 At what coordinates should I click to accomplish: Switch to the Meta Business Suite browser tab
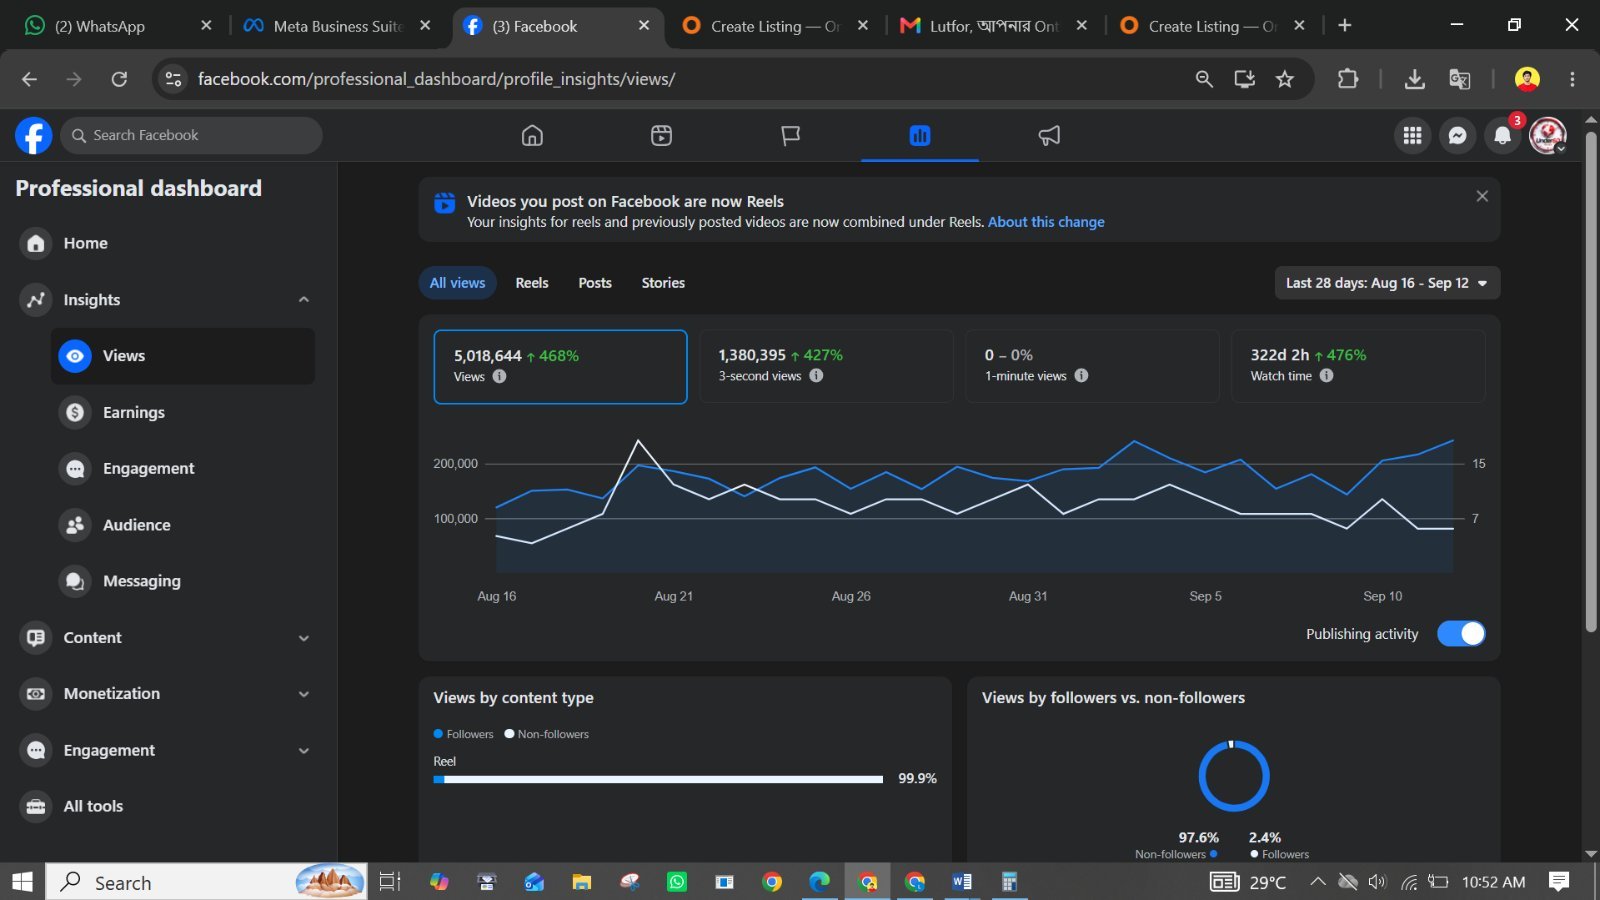(338, 26)
